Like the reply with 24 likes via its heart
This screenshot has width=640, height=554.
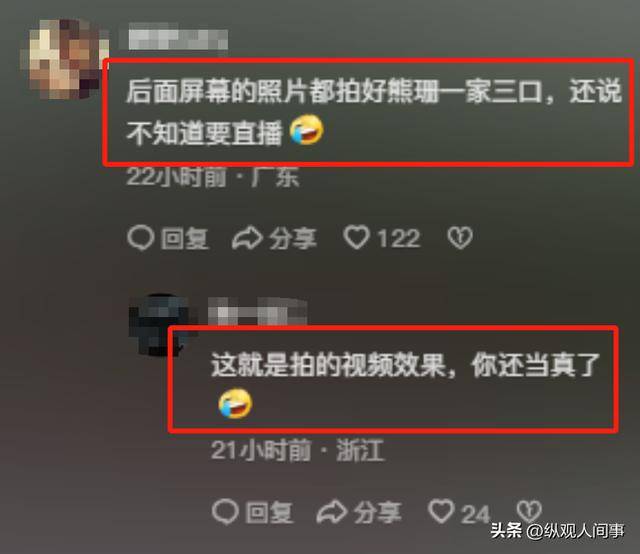[x=441, y=511]
